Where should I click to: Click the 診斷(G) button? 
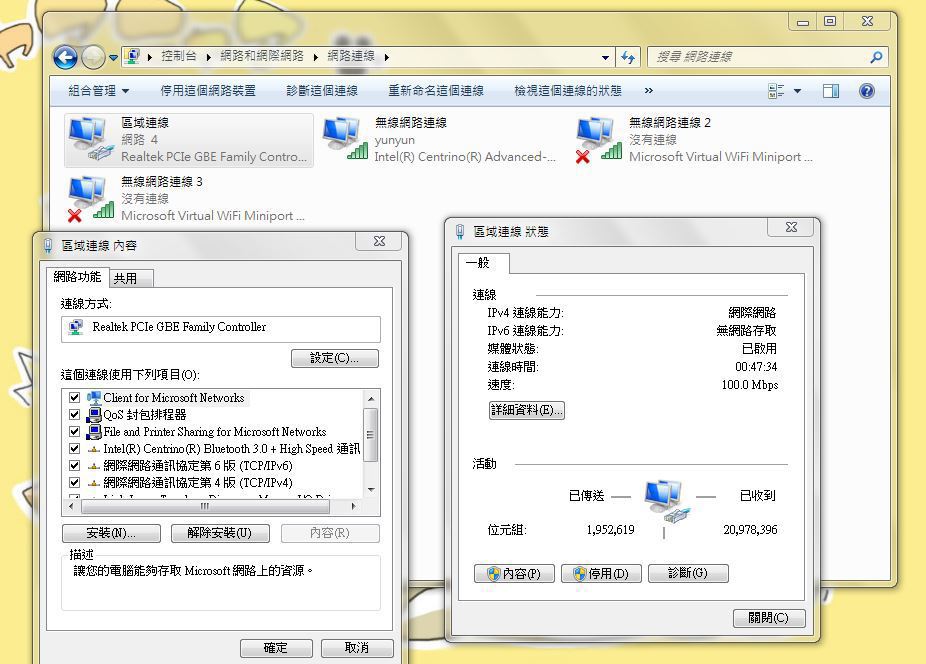[x=688, y=573]
